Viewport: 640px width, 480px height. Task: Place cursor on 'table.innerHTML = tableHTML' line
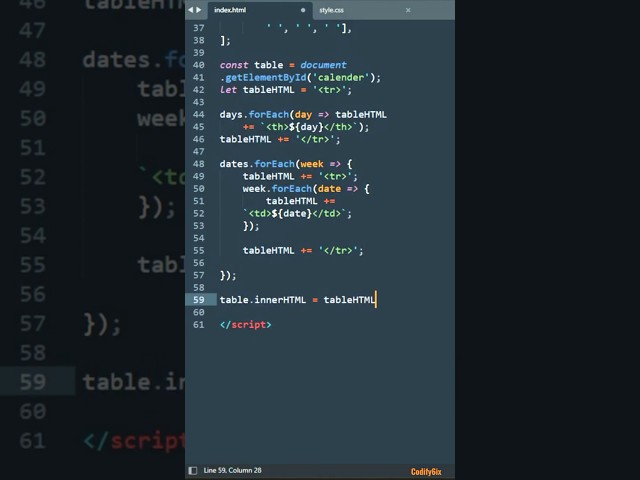pos(298,300)
